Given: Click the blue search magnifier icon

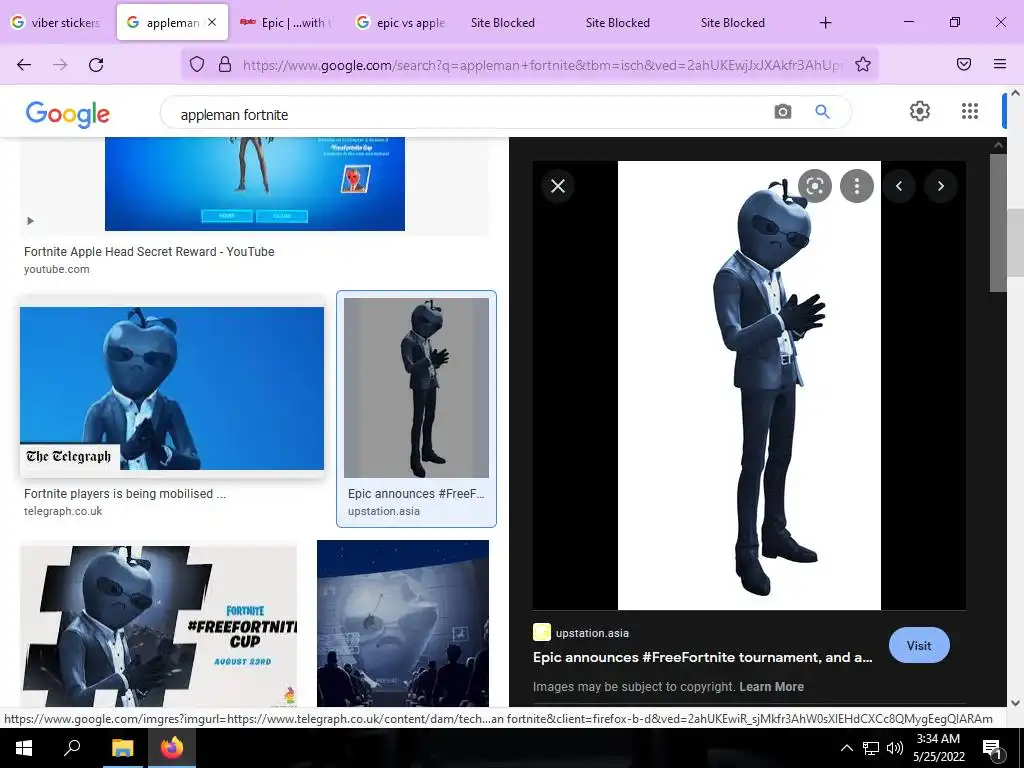Looking at the screenshot, I should pos(822,112).
